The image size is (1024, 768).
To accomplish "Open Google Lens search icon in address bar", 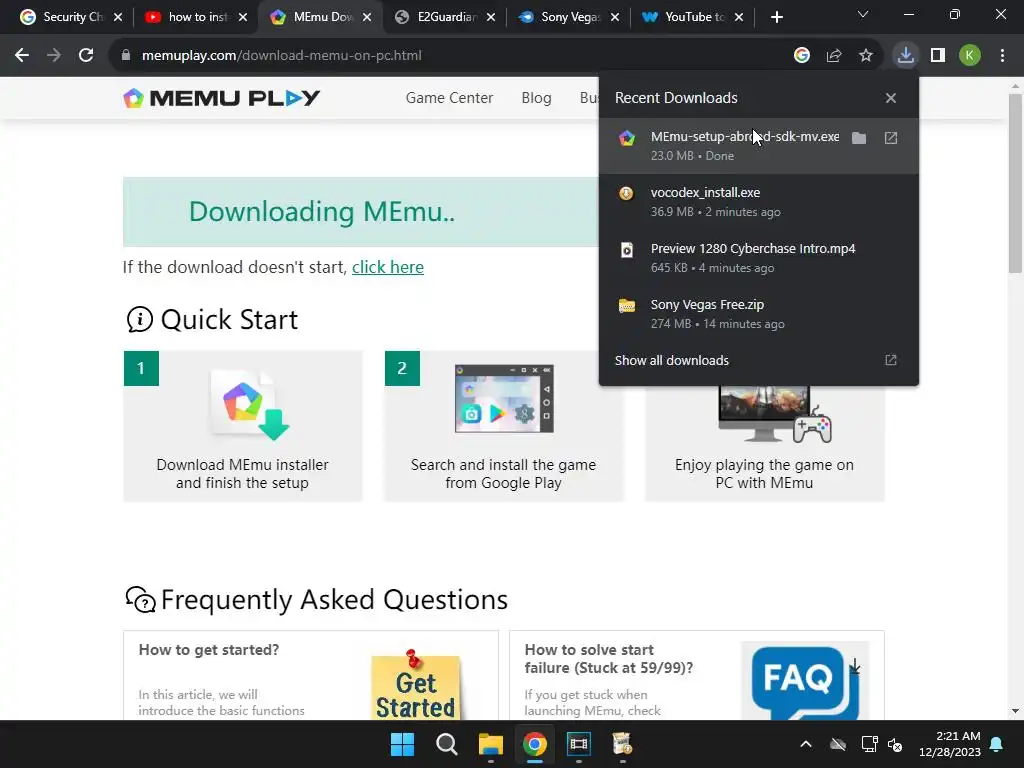I will [802, 56].
